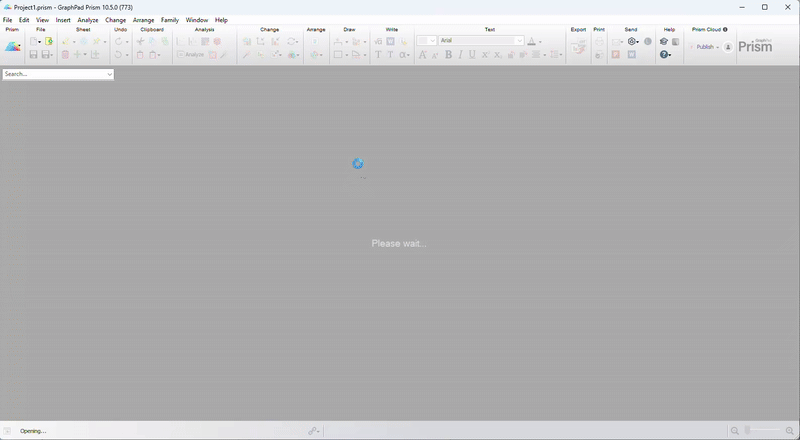Click the Analyze button in Analysis group
The height and width of the screenshot is (440, 800).
(190, 55)
